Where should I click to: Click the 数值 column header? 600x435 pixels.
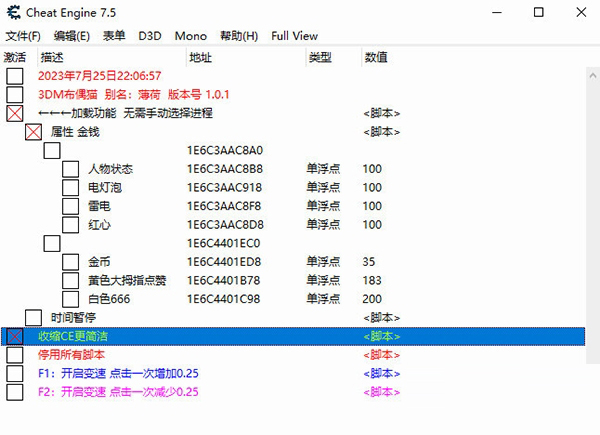click(x=376, y=57)
